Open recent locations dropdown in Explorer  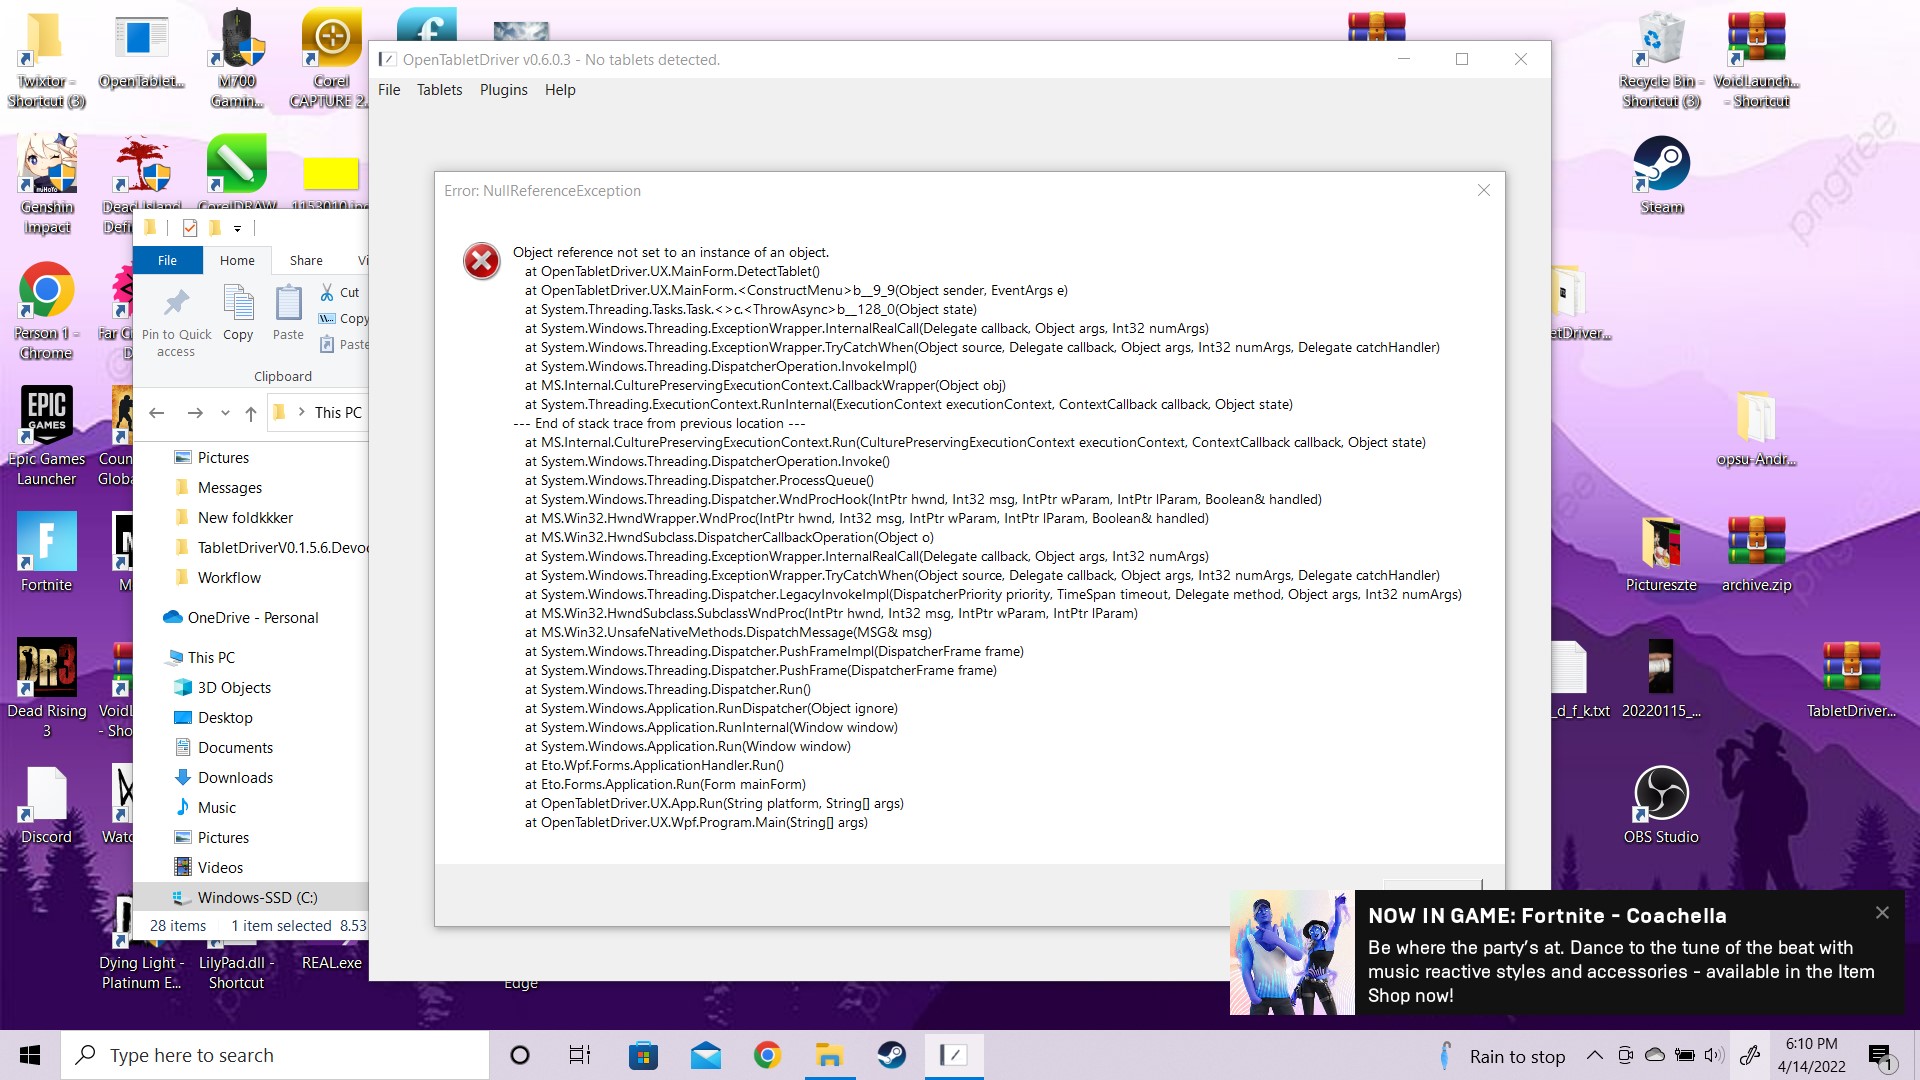point(225,413)
